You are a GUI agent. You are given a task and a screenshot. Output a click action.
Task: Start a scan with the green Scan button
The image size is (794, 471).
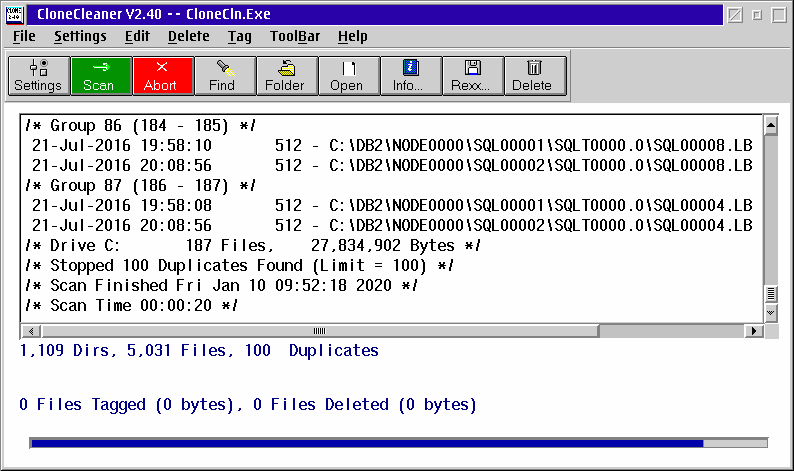click(101, 76)
